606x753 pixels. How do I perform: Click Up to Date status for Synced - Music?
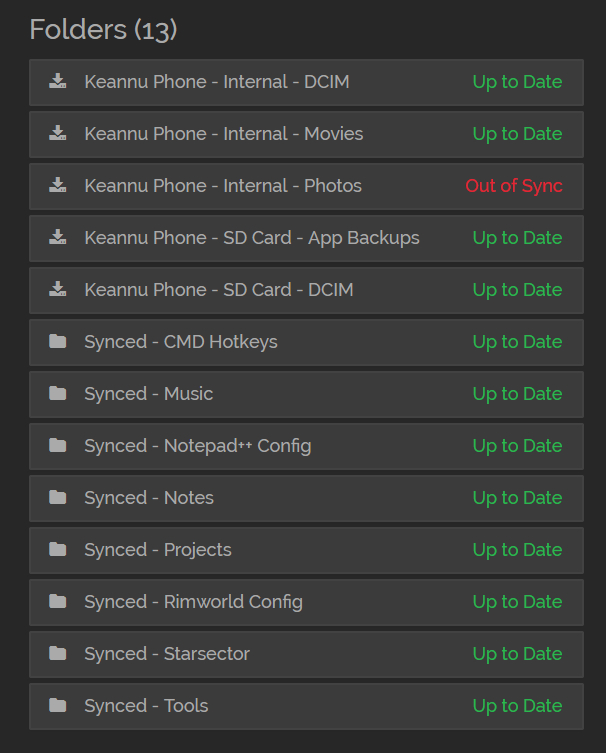(517, 394)
